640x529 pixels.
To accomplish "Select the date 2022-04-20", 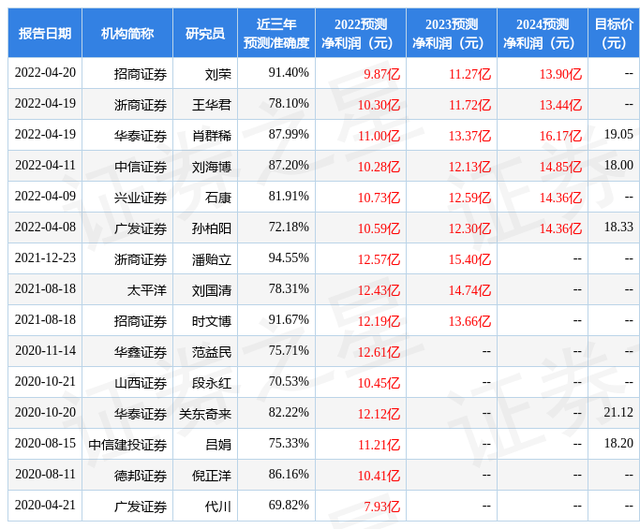I will click(x=45, y=73).
